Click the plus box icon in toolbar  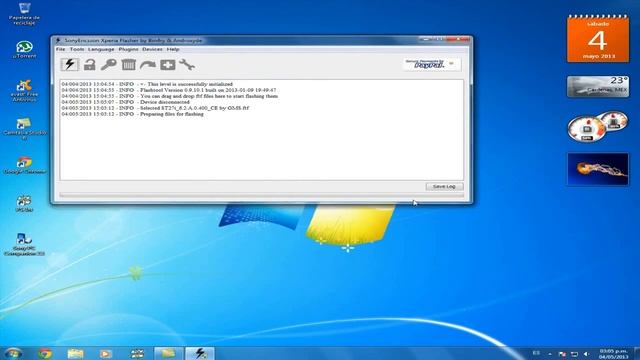click(x=167, y=64)
